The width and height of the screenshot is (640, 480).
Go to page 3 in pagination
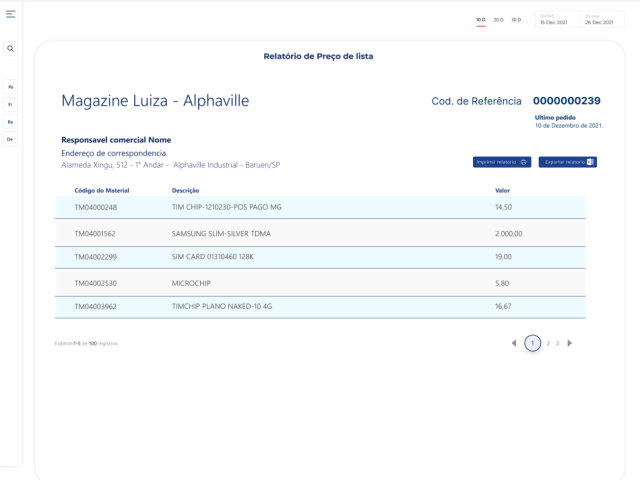(x=557, y=343)
